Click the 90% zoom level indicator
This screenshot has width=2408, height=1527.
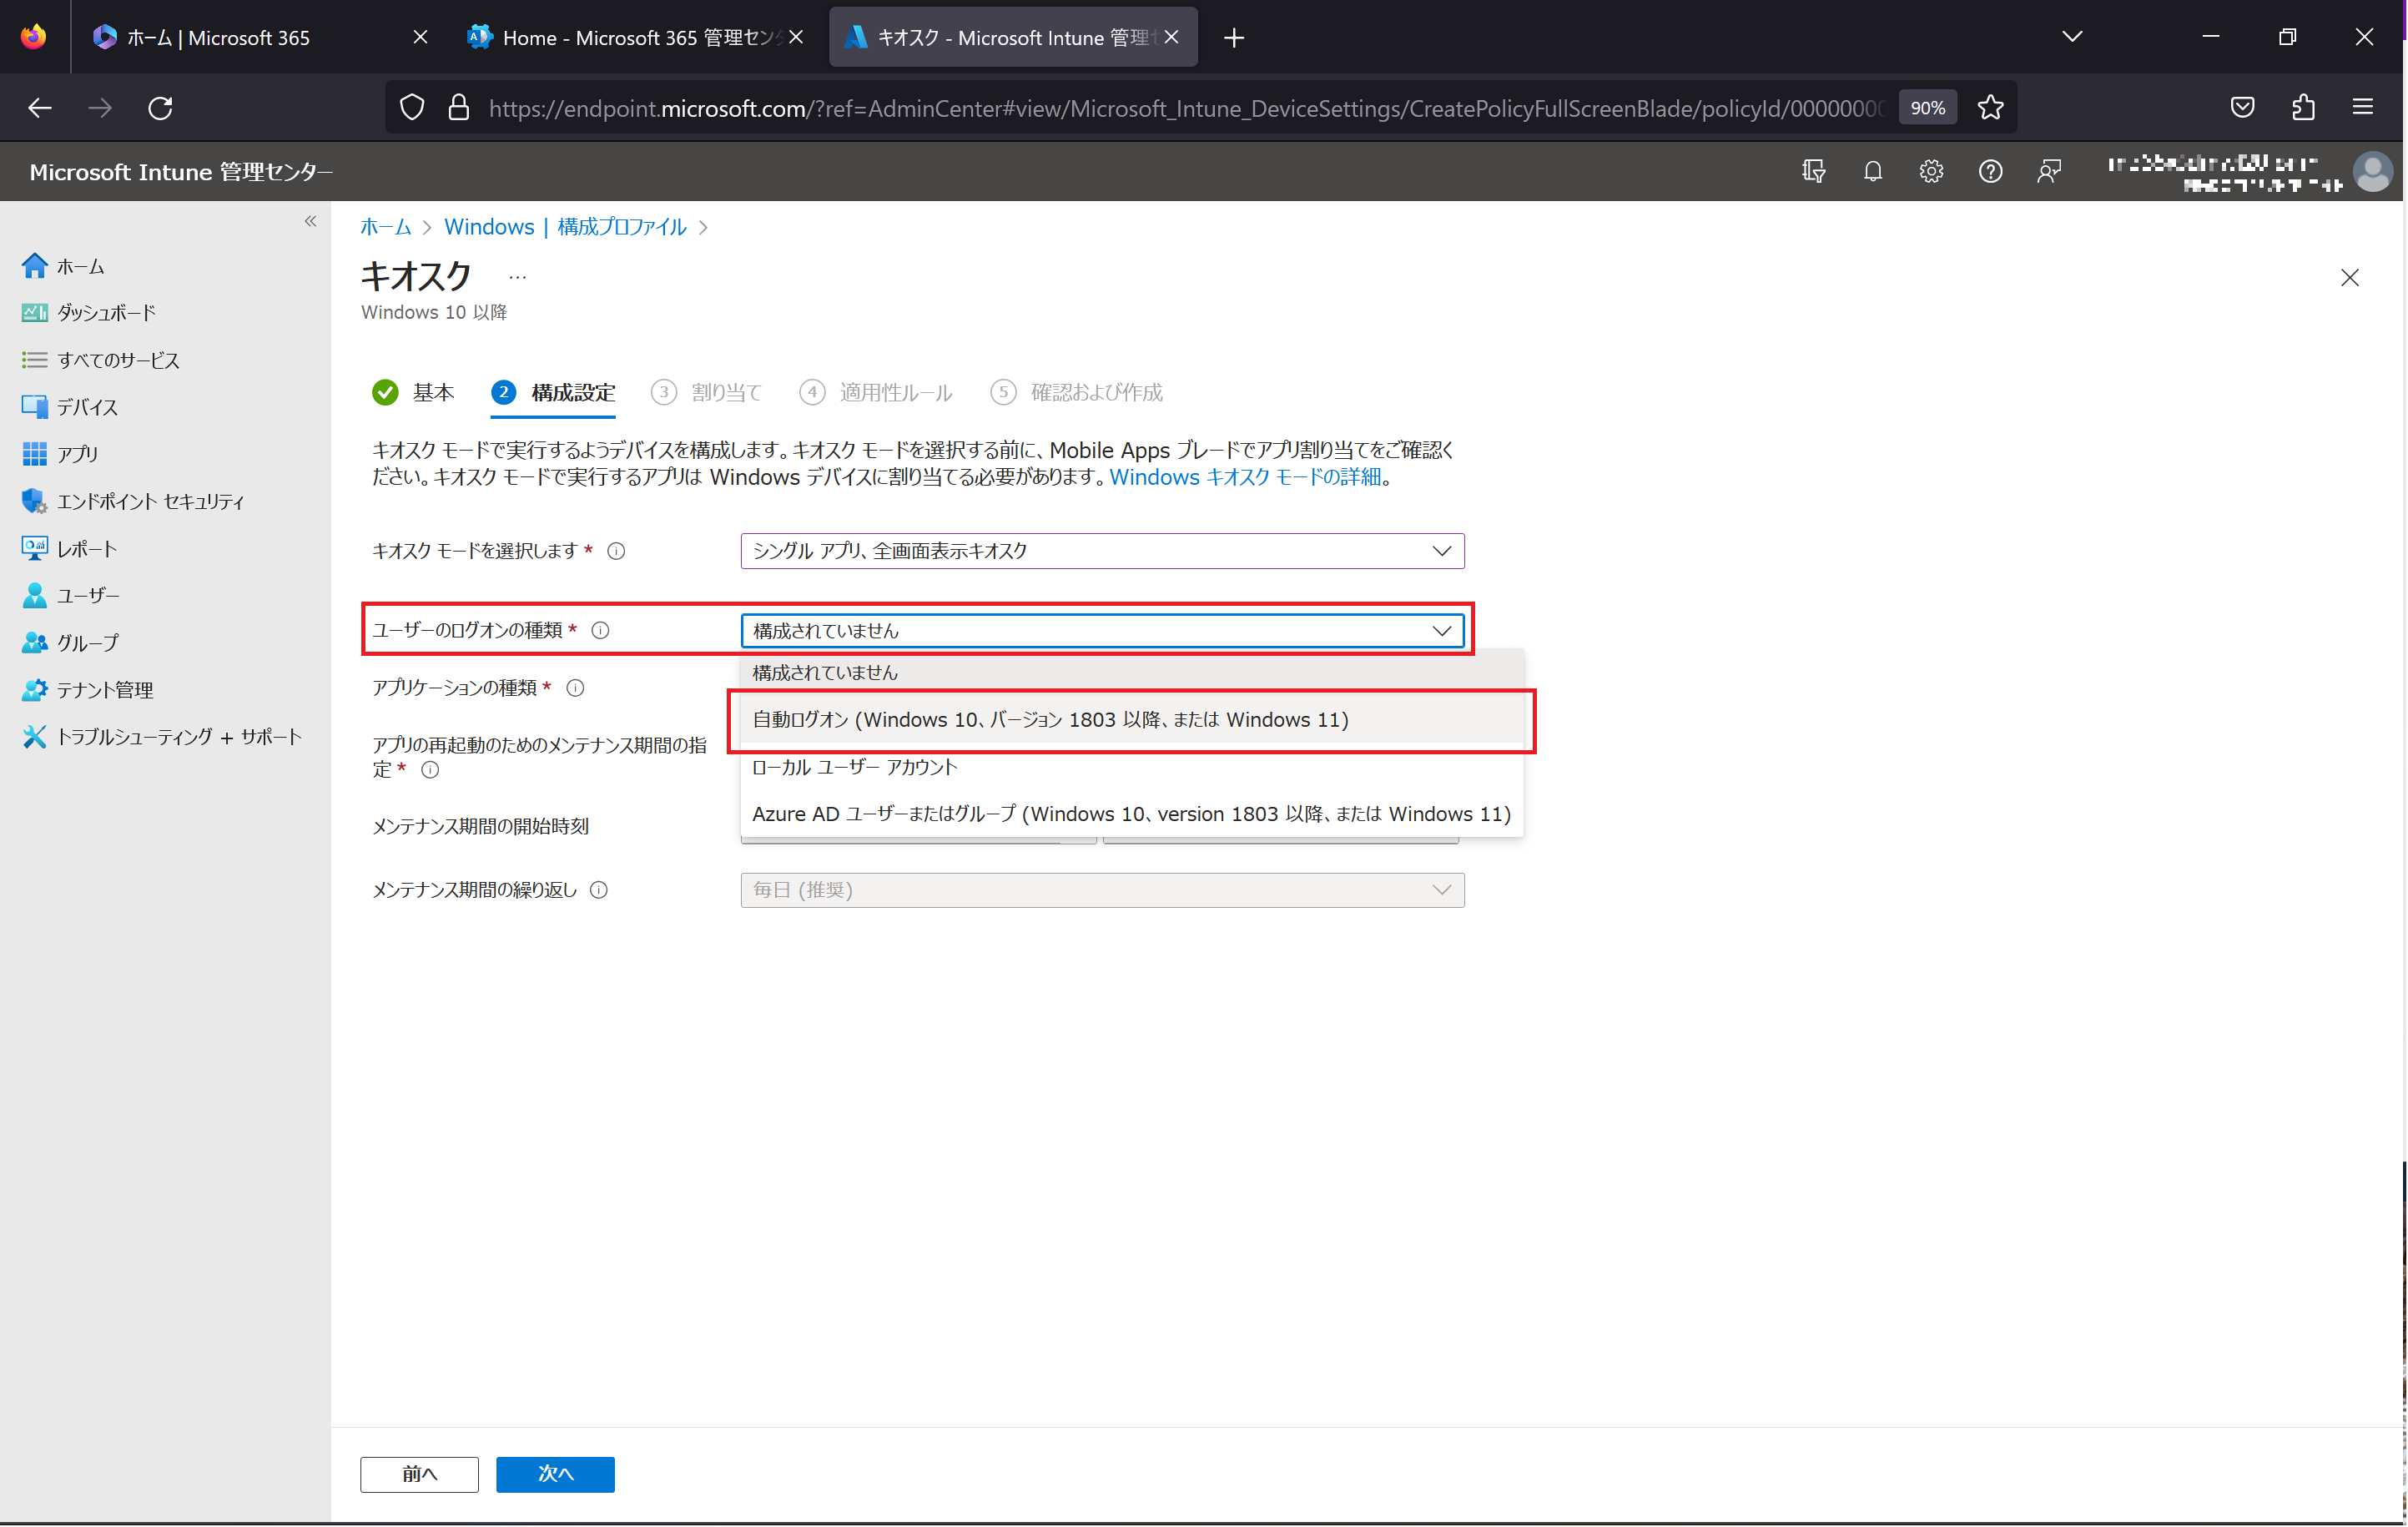pos(1927,108)
